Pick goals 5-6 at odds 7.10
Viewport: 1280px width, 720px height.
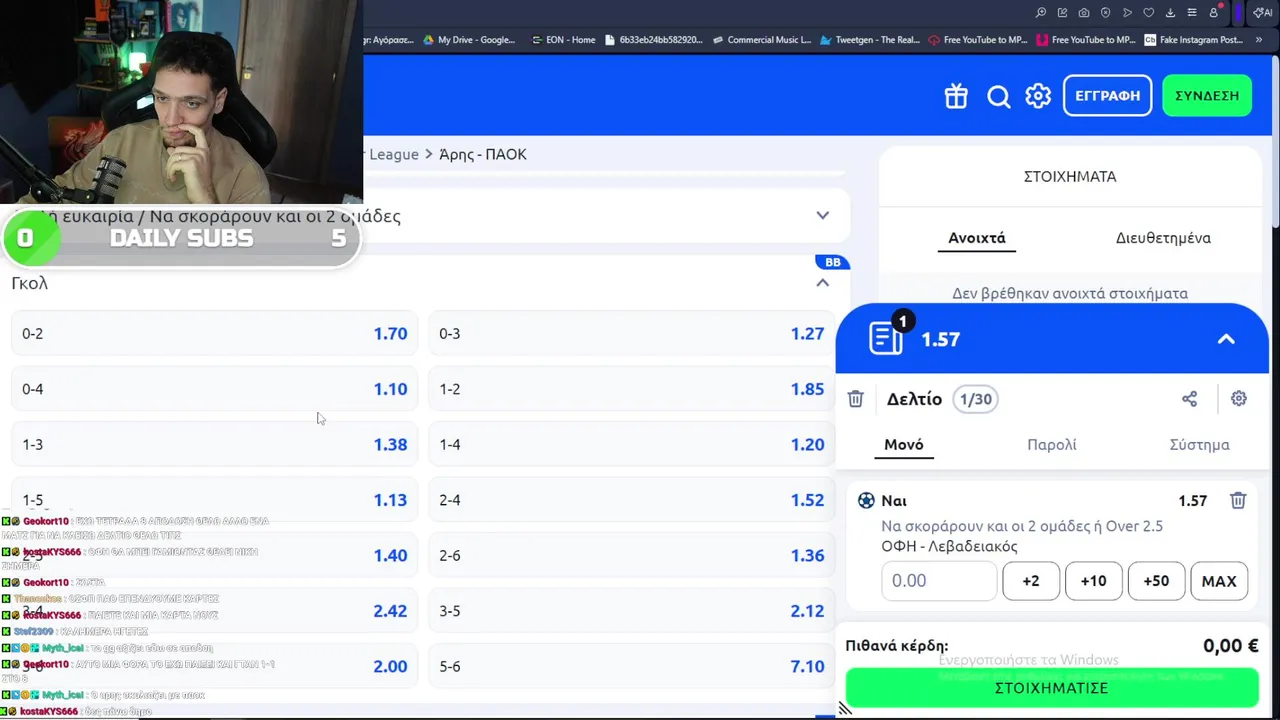(x=632, y=667)
